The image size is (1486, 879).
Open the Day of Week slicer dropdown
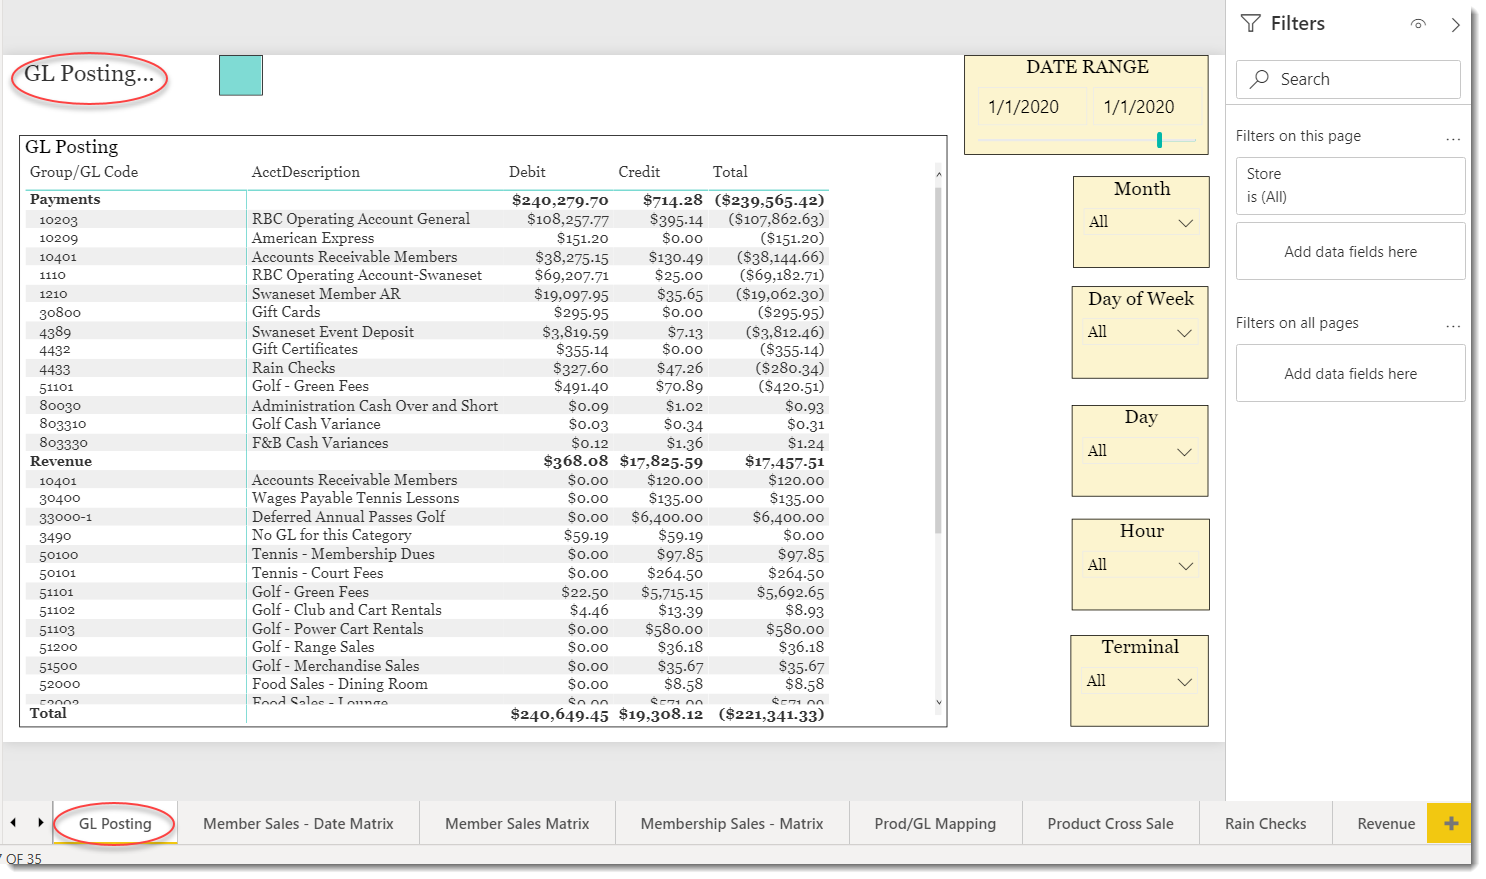tap(1140, 332)
